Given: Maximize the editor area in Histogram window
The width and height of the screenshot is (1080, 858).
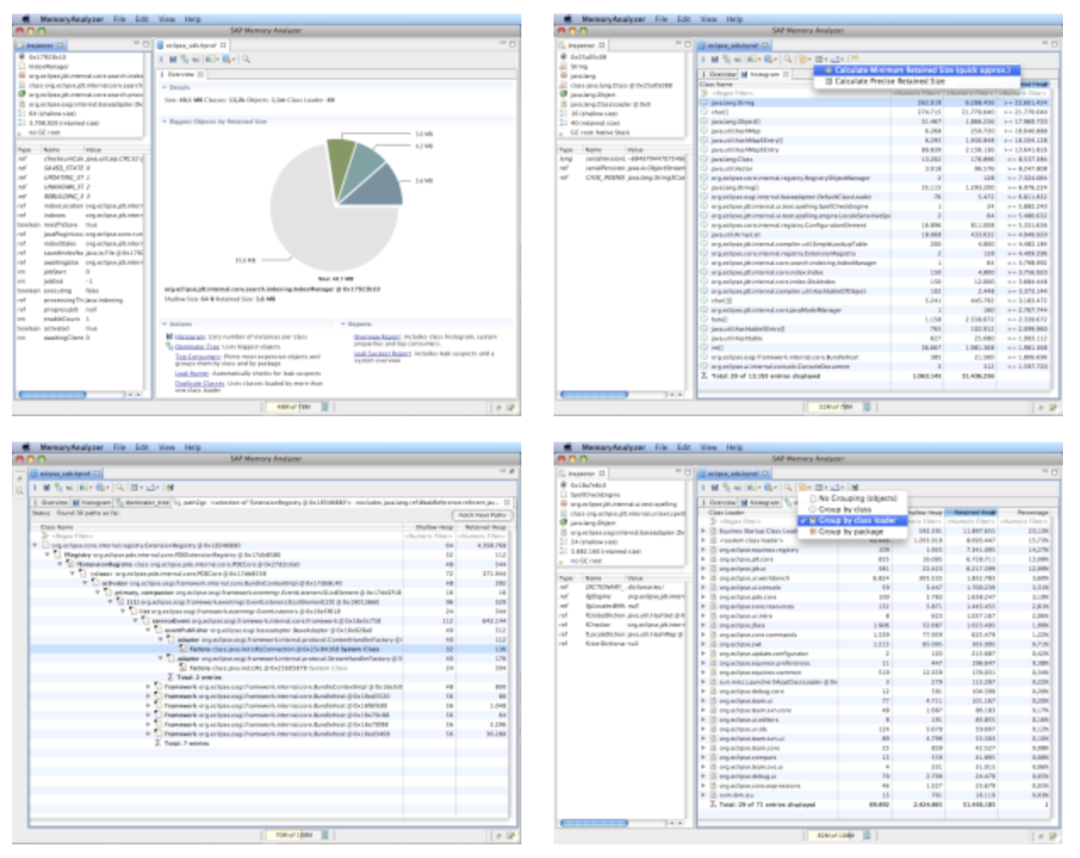Looking at the screenshot, I should point(1054,44).
